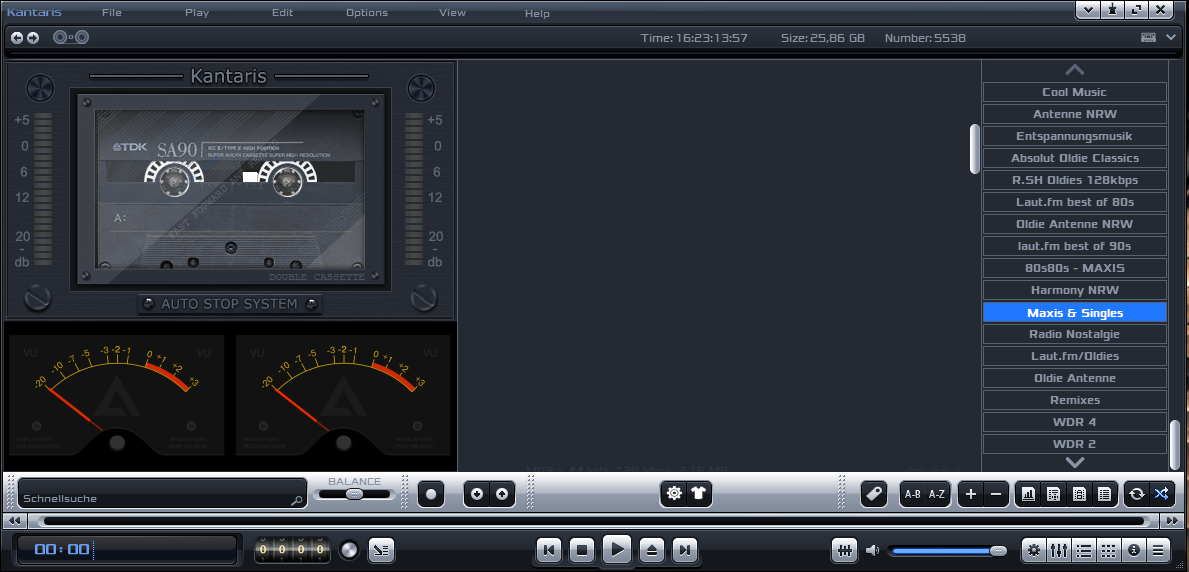Screen dimensions: 1189x572
Task: Click the back arrow navigation icon
Action: point(17,37)
